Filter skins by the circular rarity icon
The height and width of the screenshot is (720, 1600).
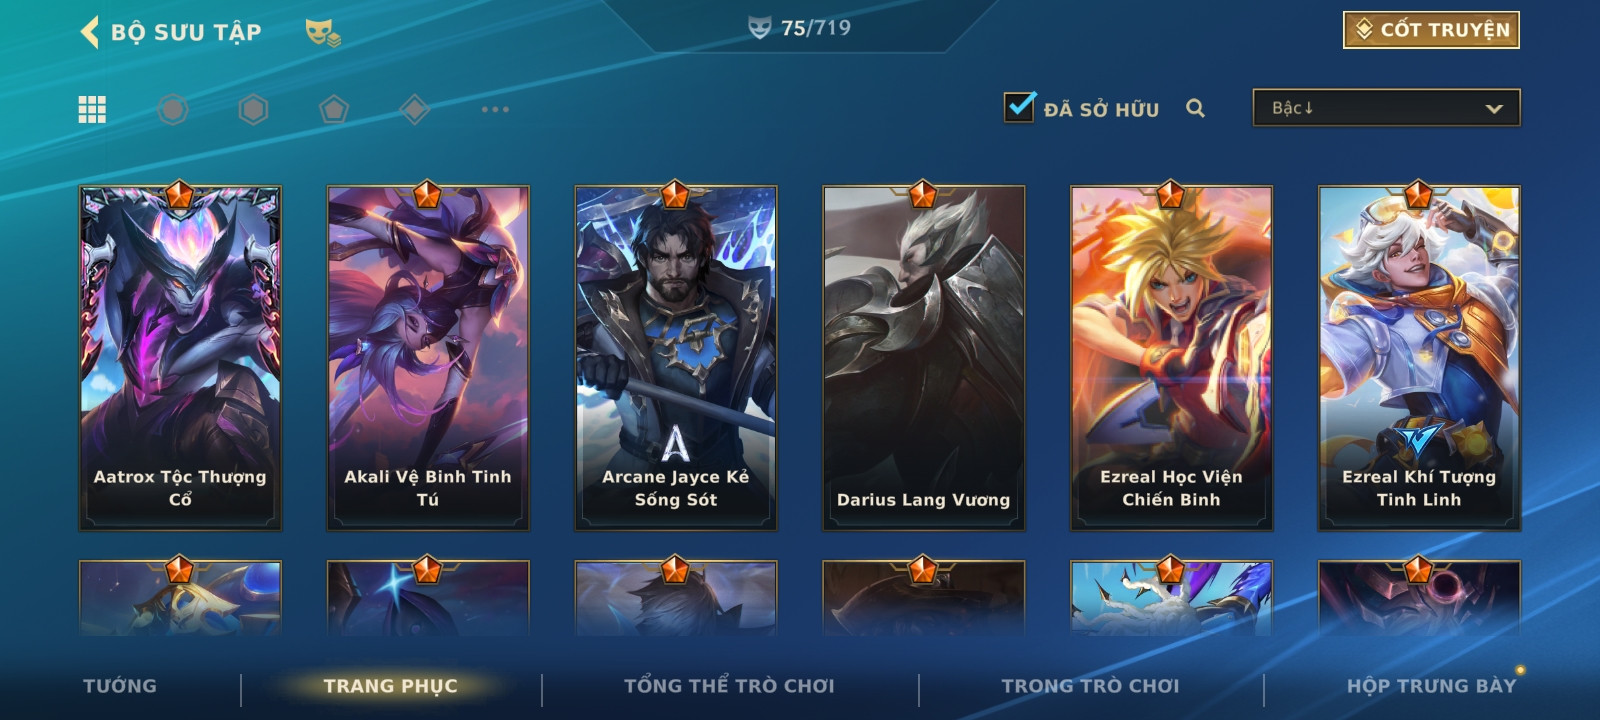[173, 109]
